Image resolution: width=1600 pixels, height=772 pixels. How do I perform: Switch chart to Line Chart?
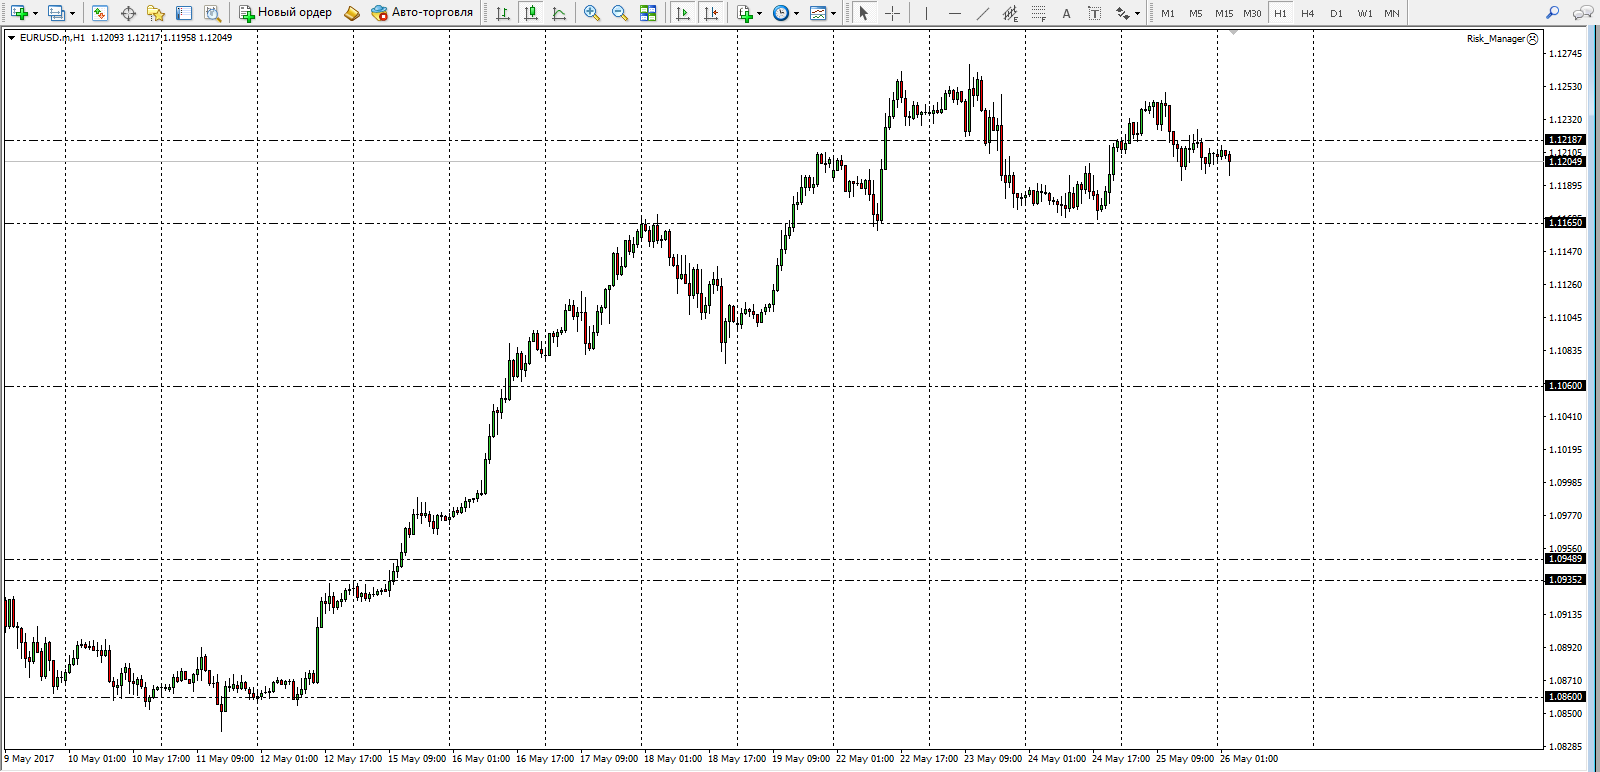coord(559,13)
